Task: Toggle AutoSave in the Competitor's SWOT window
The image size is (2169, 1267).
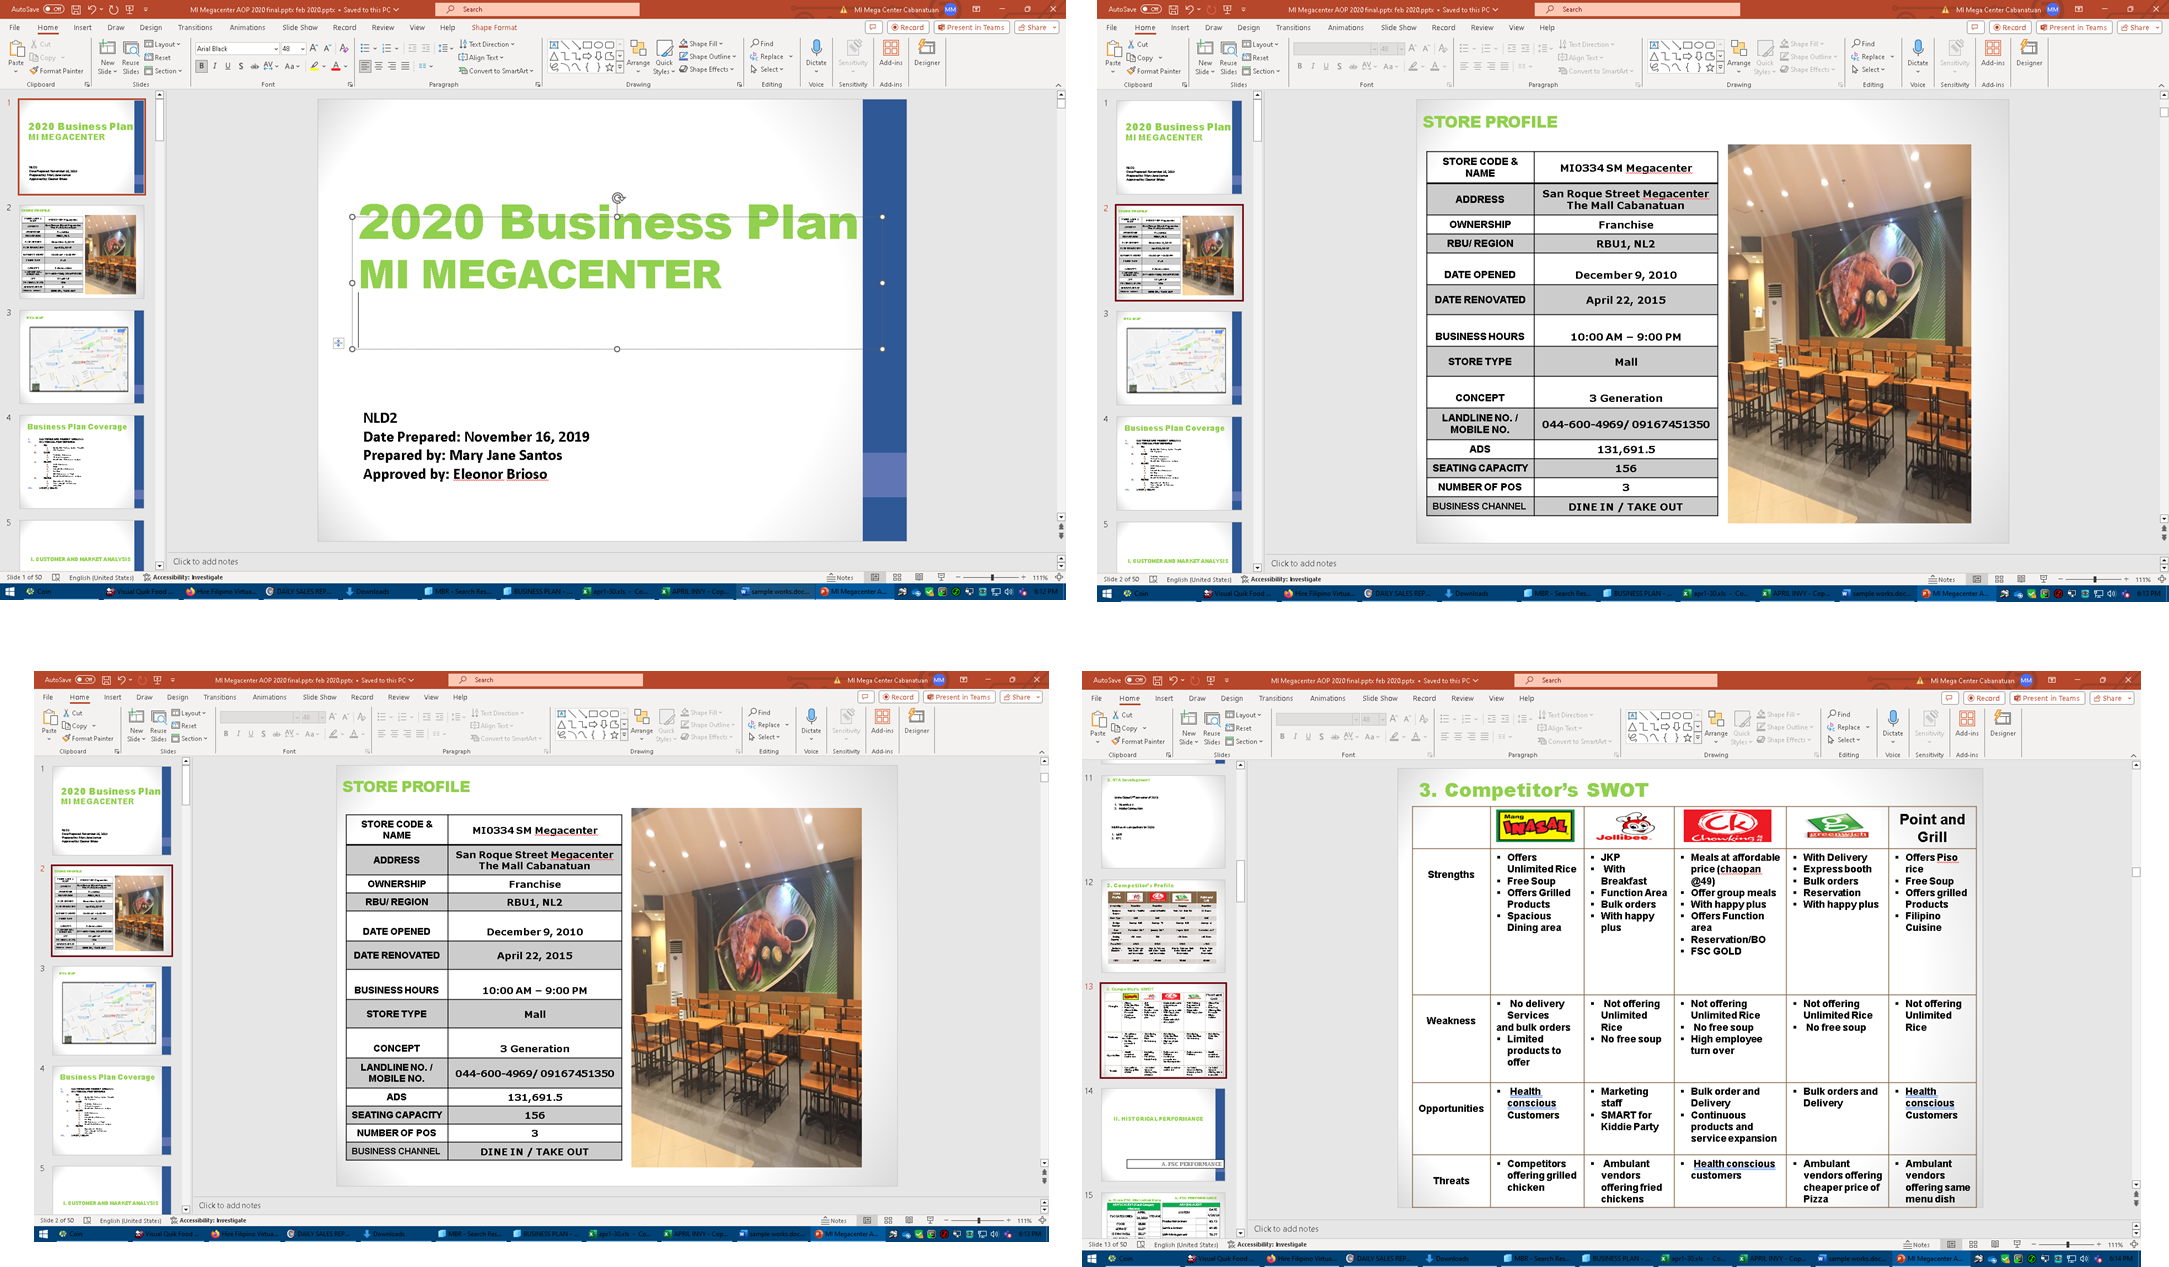Action: tap(1135, 680)
